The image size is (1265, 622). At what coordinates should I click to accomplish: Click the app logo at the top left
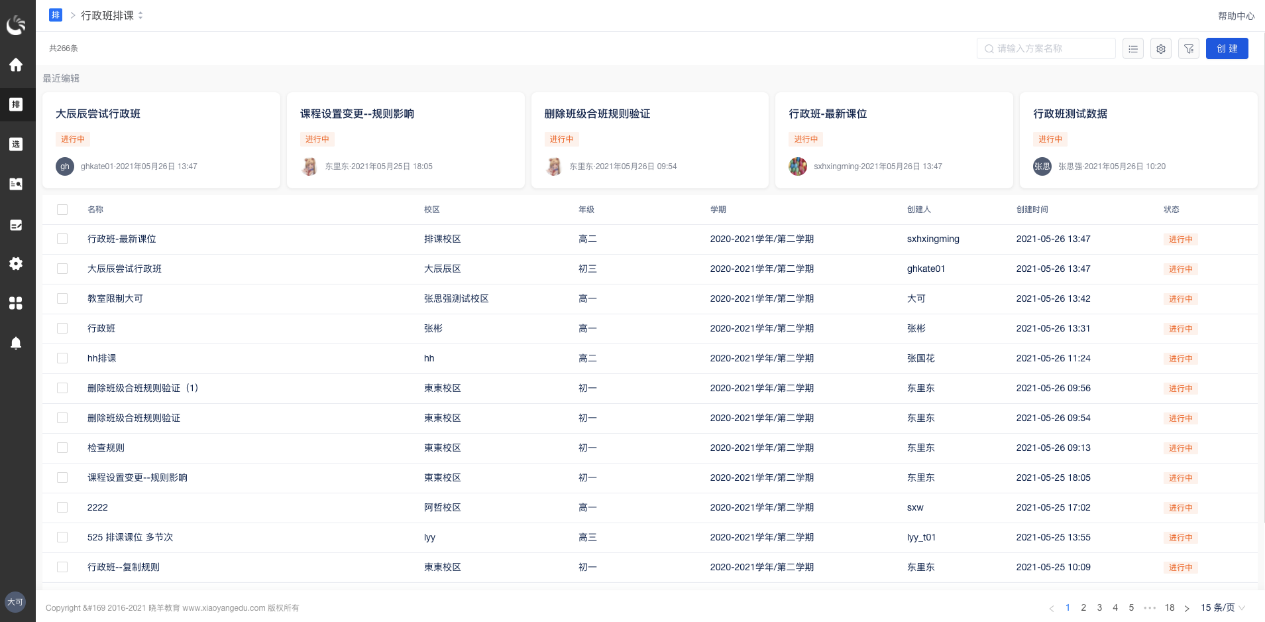coord(16,24)
